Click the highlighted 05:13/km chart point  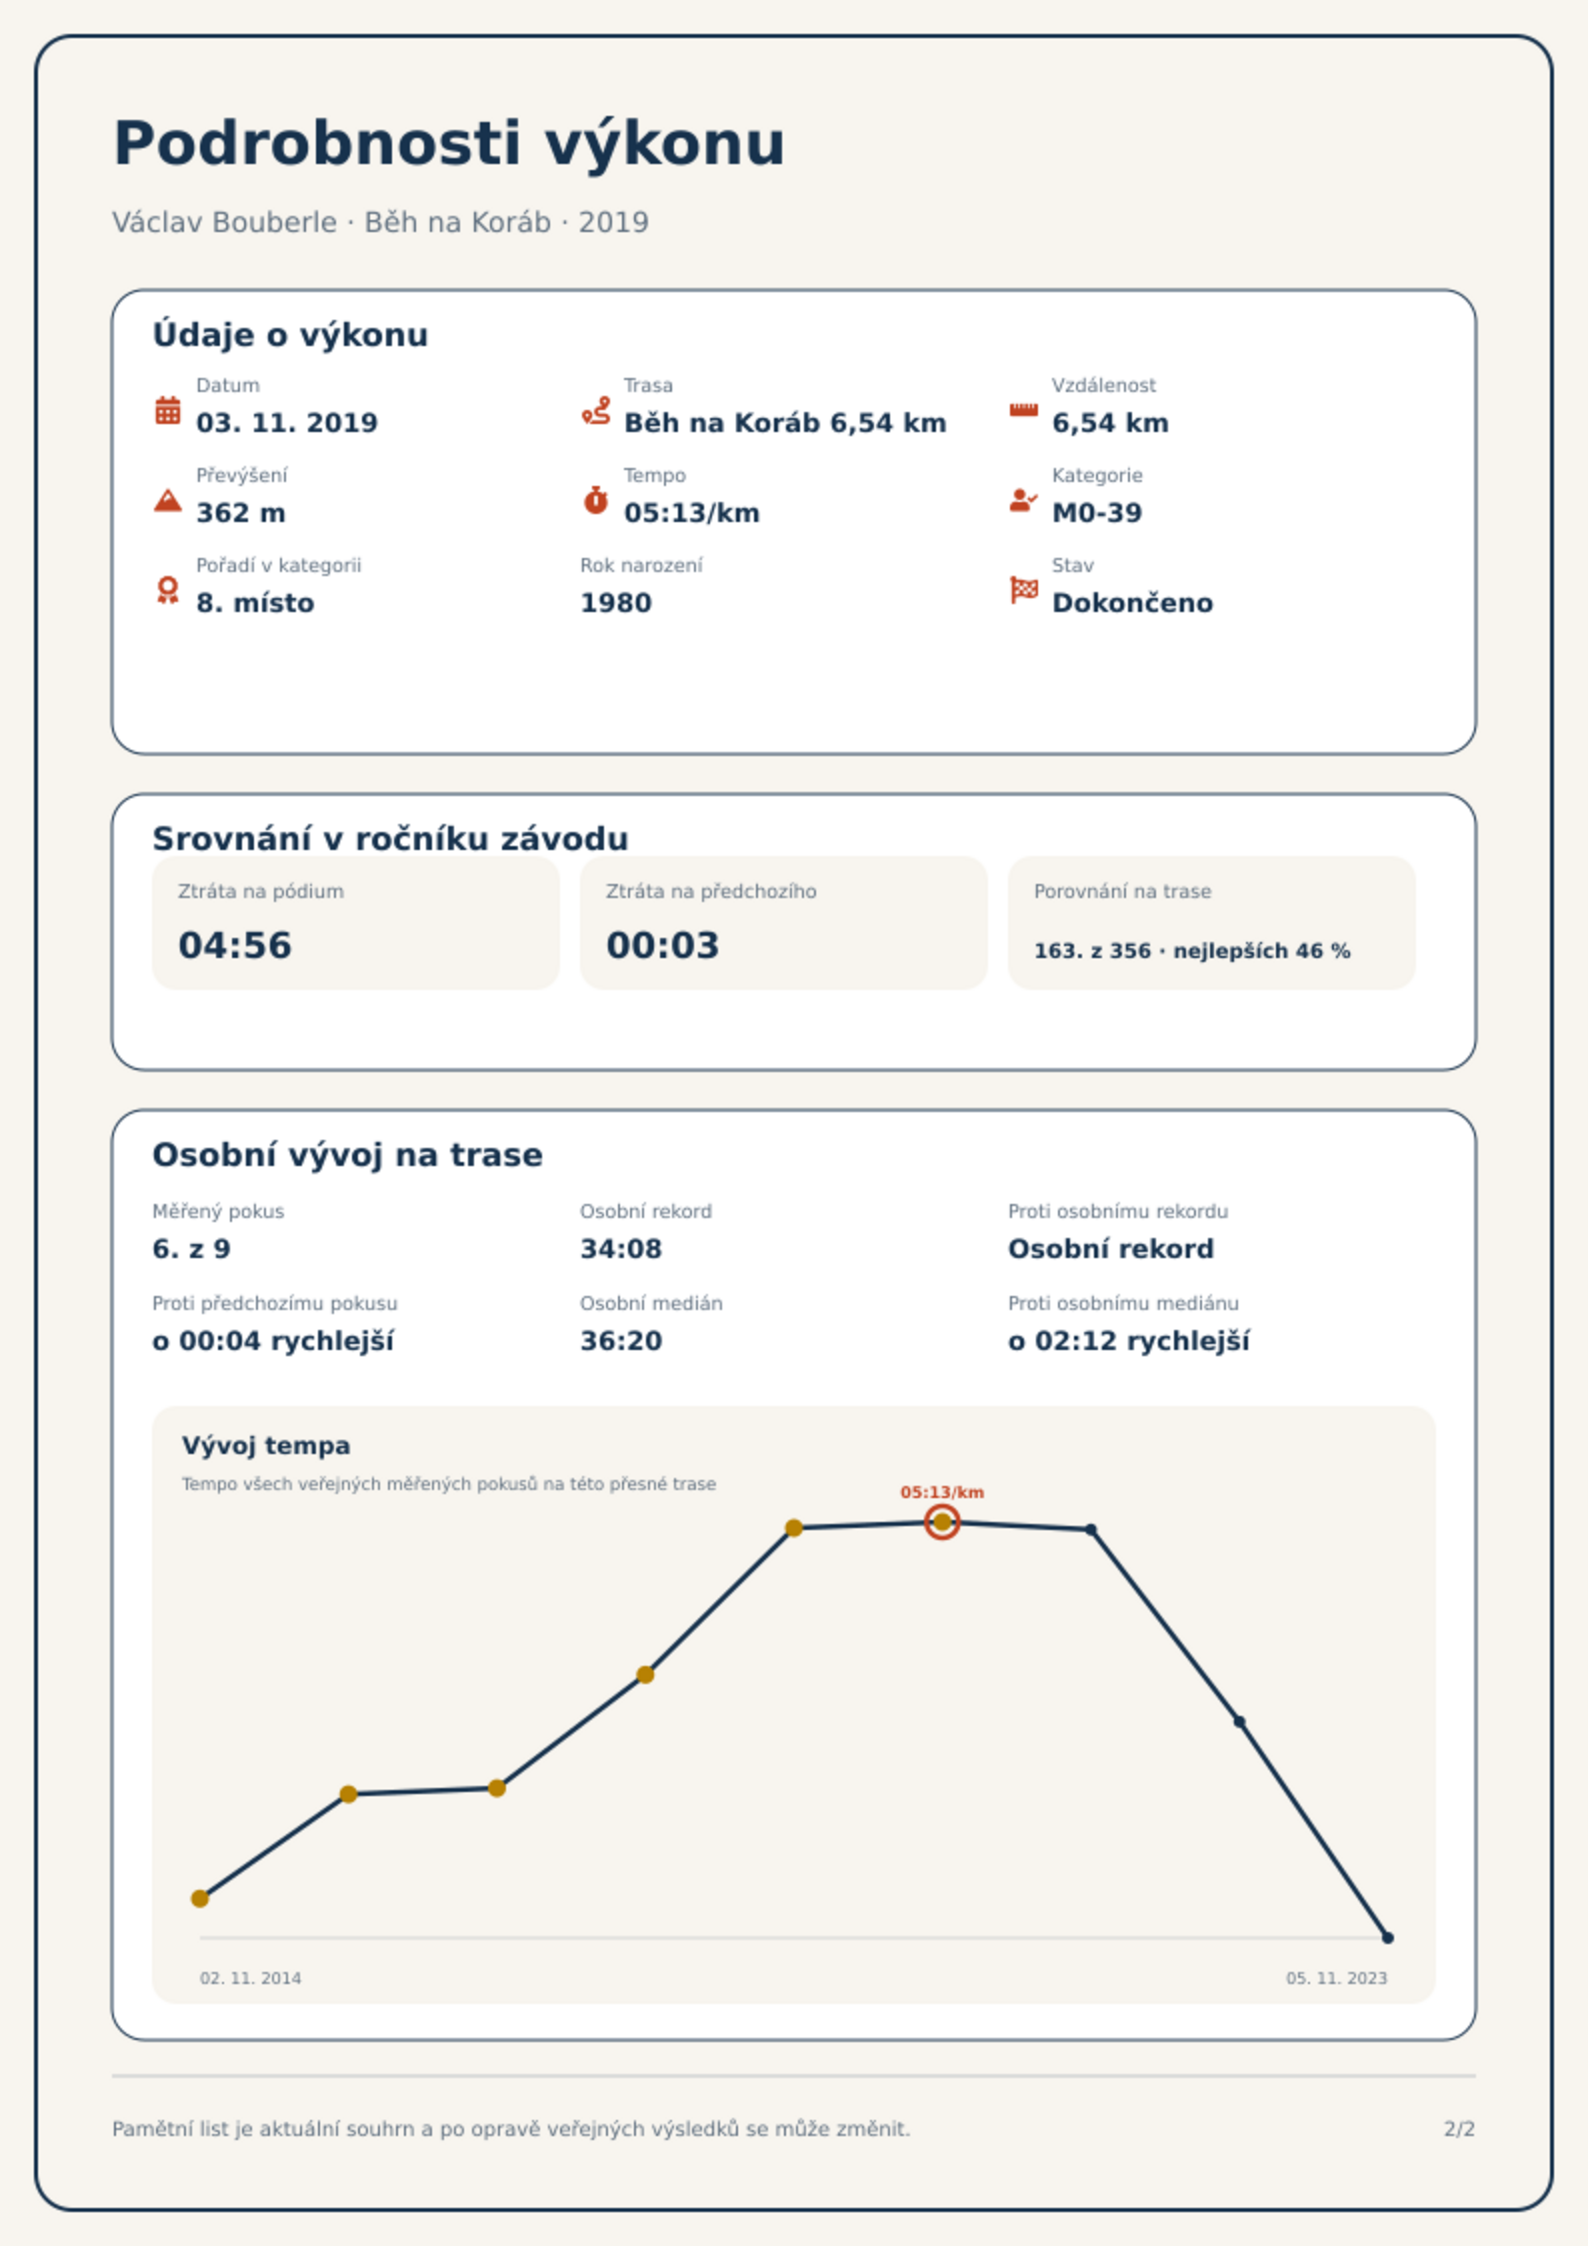(x=942, y=1522)
